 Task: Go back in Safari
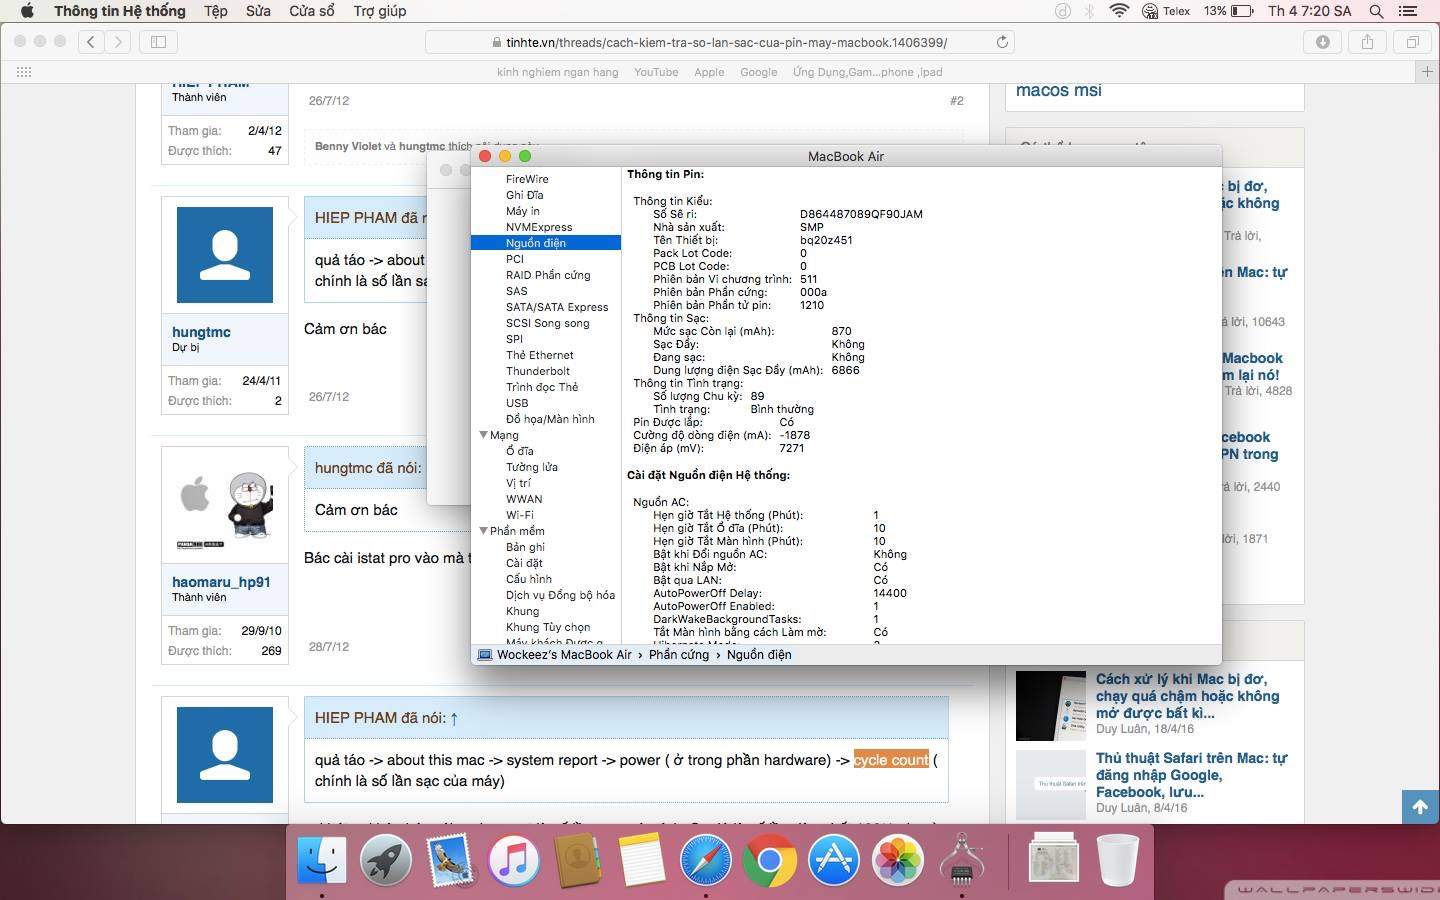coord(91,42)
